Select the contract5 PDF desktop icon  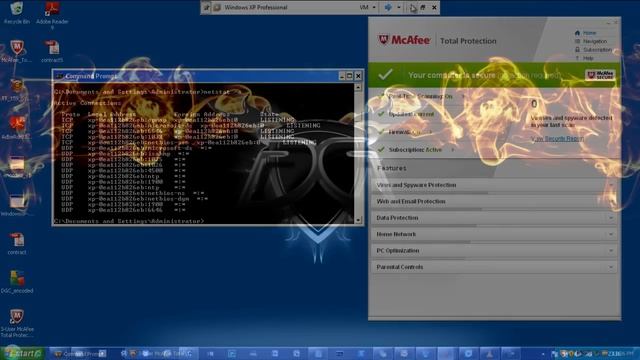[52, 51]
